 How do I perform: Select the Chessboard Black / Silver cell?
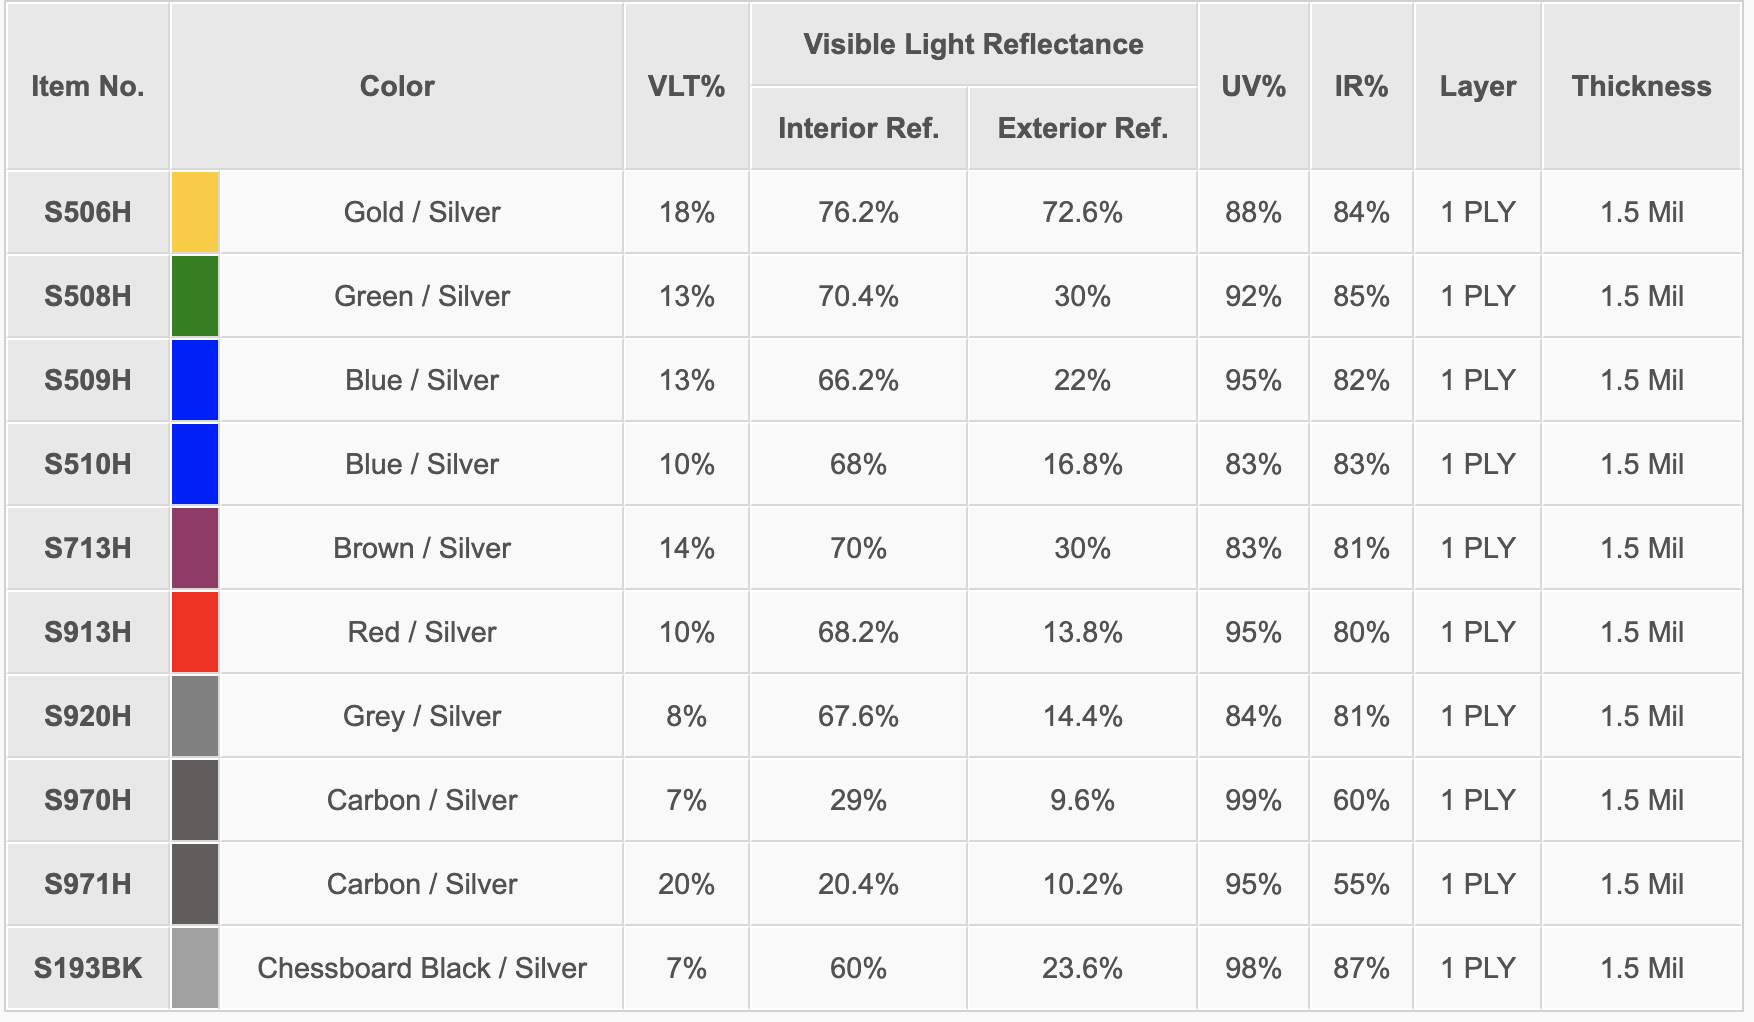(422, 968)
